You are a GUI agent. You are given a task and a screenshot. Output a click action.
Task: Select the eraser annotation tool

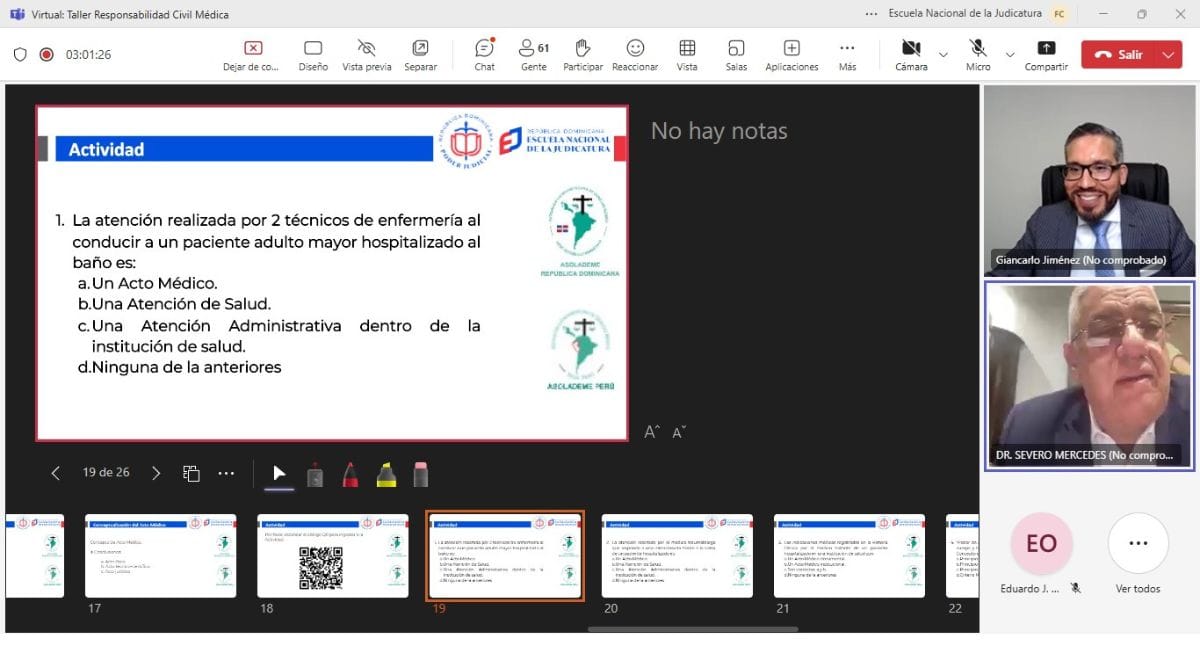(421, 474)
